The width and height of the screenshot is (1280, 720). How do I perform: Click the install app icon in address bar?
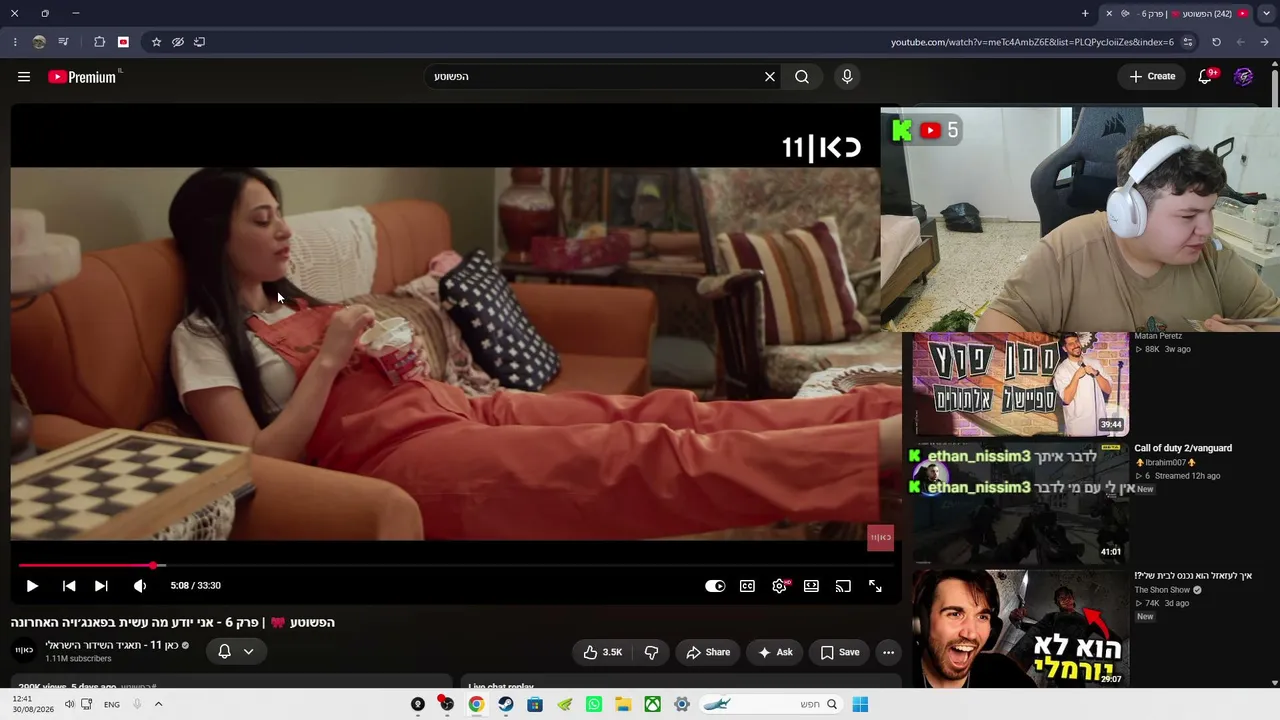[200, 42]
